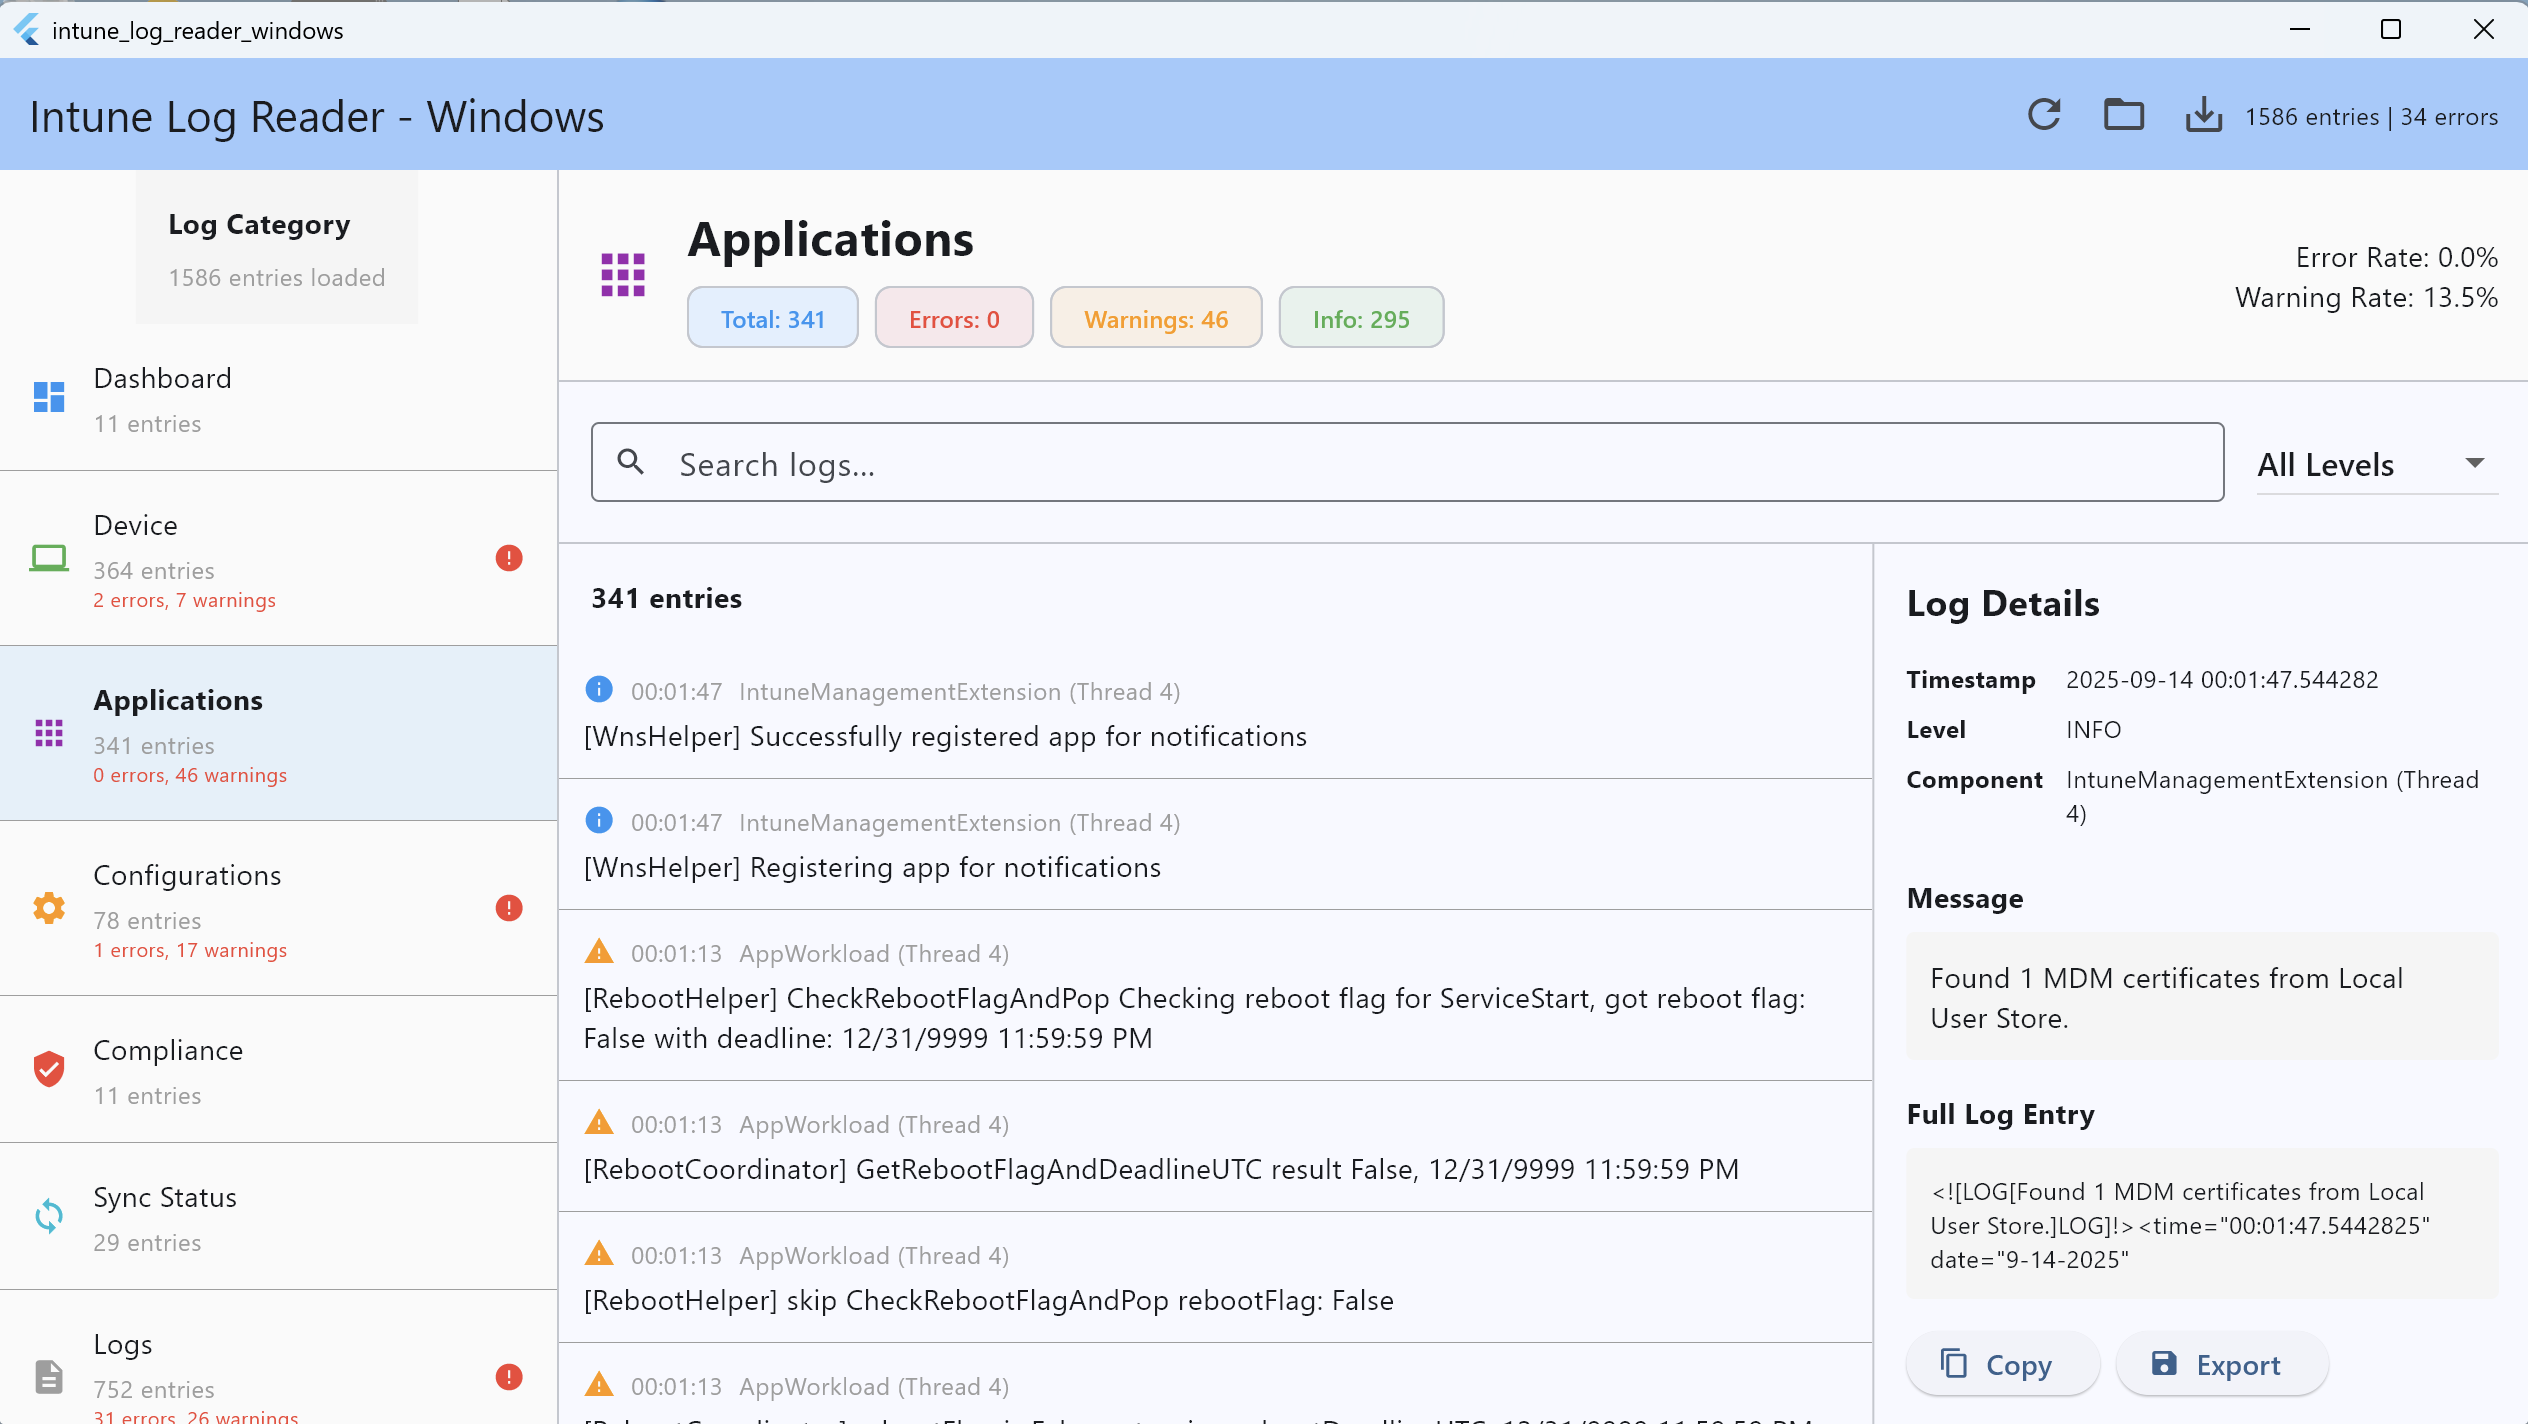The image size is (2528, 1424).
Task: Click the download icon in the header
Action: pos(2203,115)
